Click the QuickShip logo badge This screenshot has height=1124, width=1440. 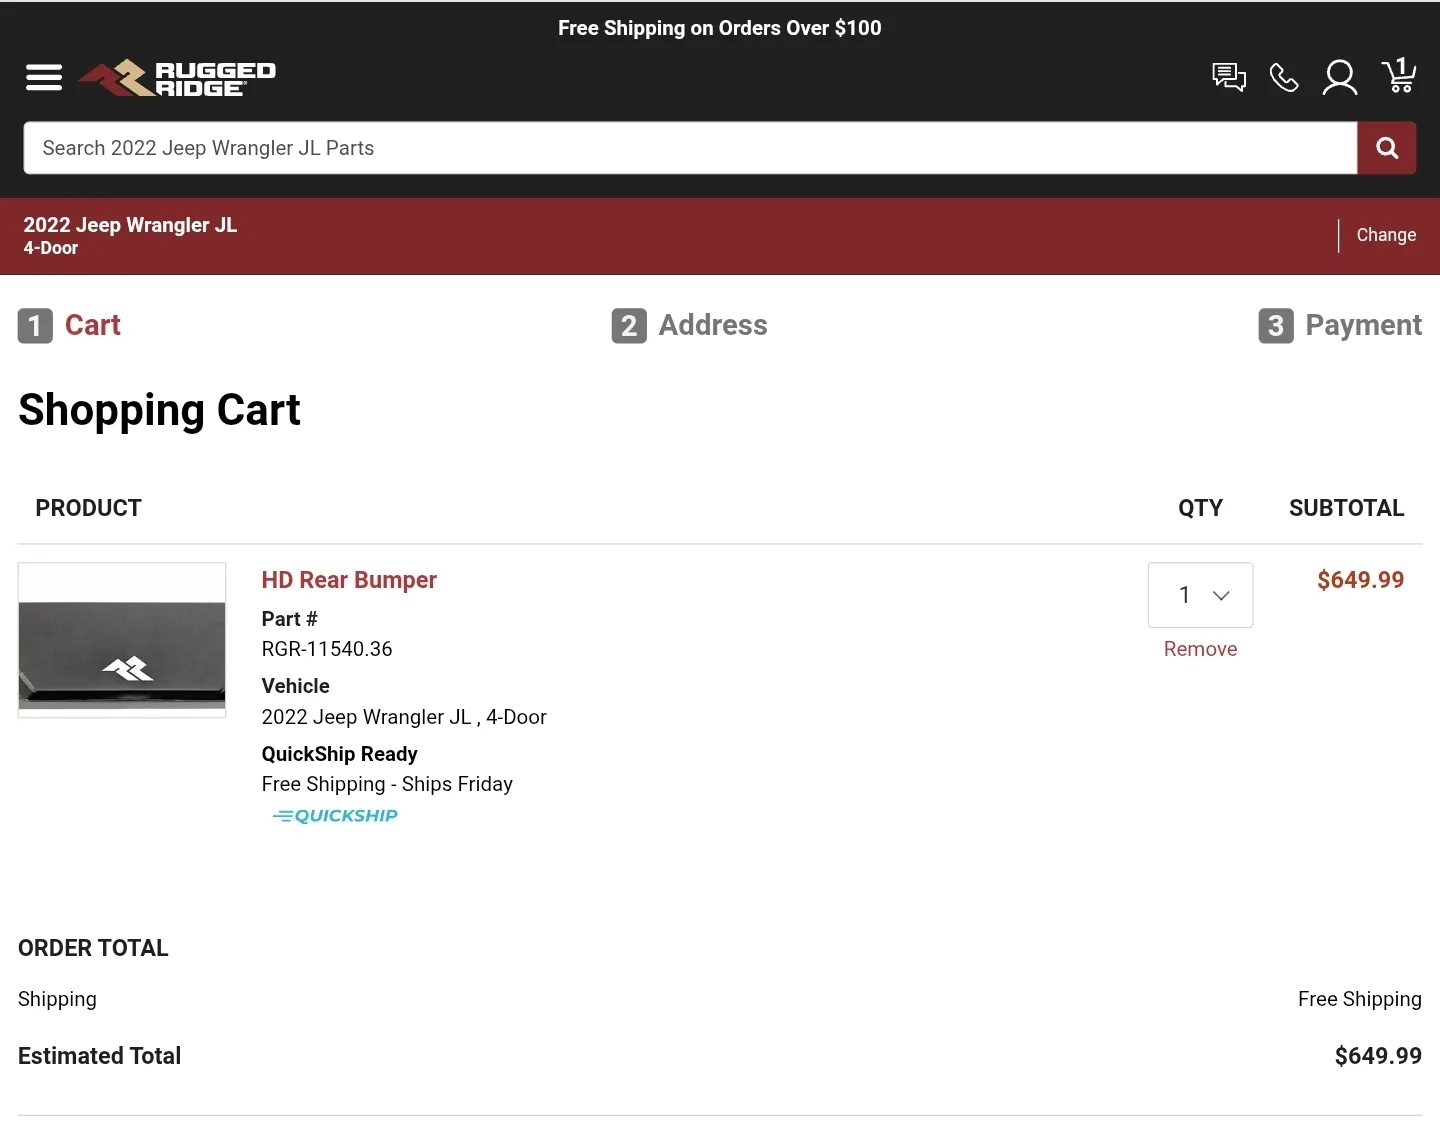pyautogui.click(x=335, y=816)
